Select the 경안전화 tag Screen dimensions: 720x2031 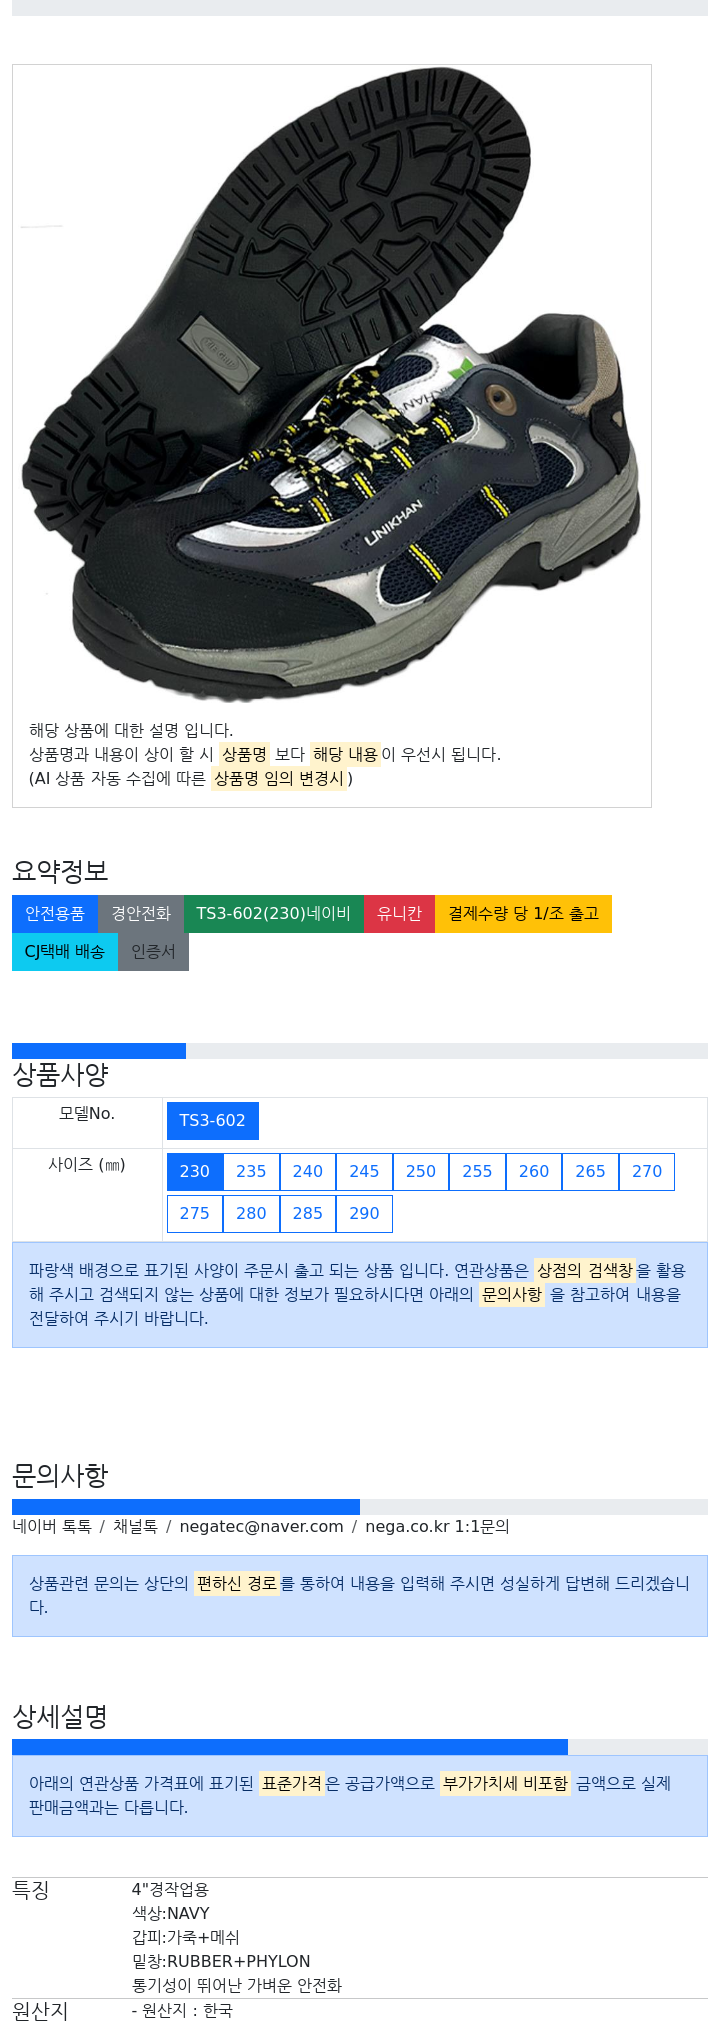[141, 914]
